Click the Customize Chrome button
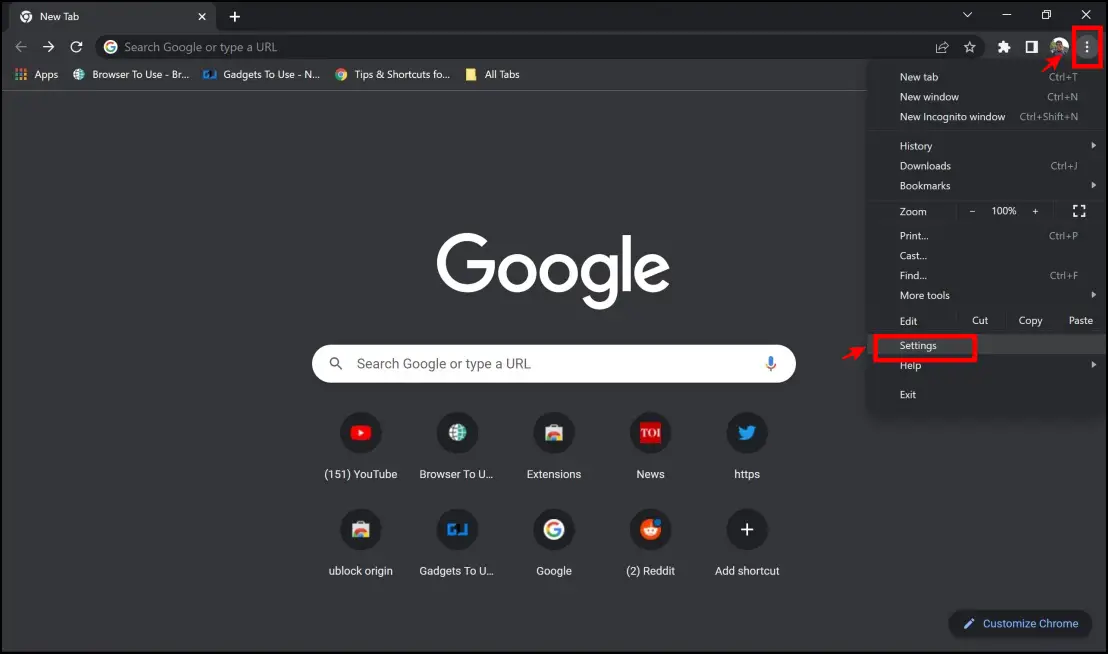 pyautogui.click(x=1020, y=624)
